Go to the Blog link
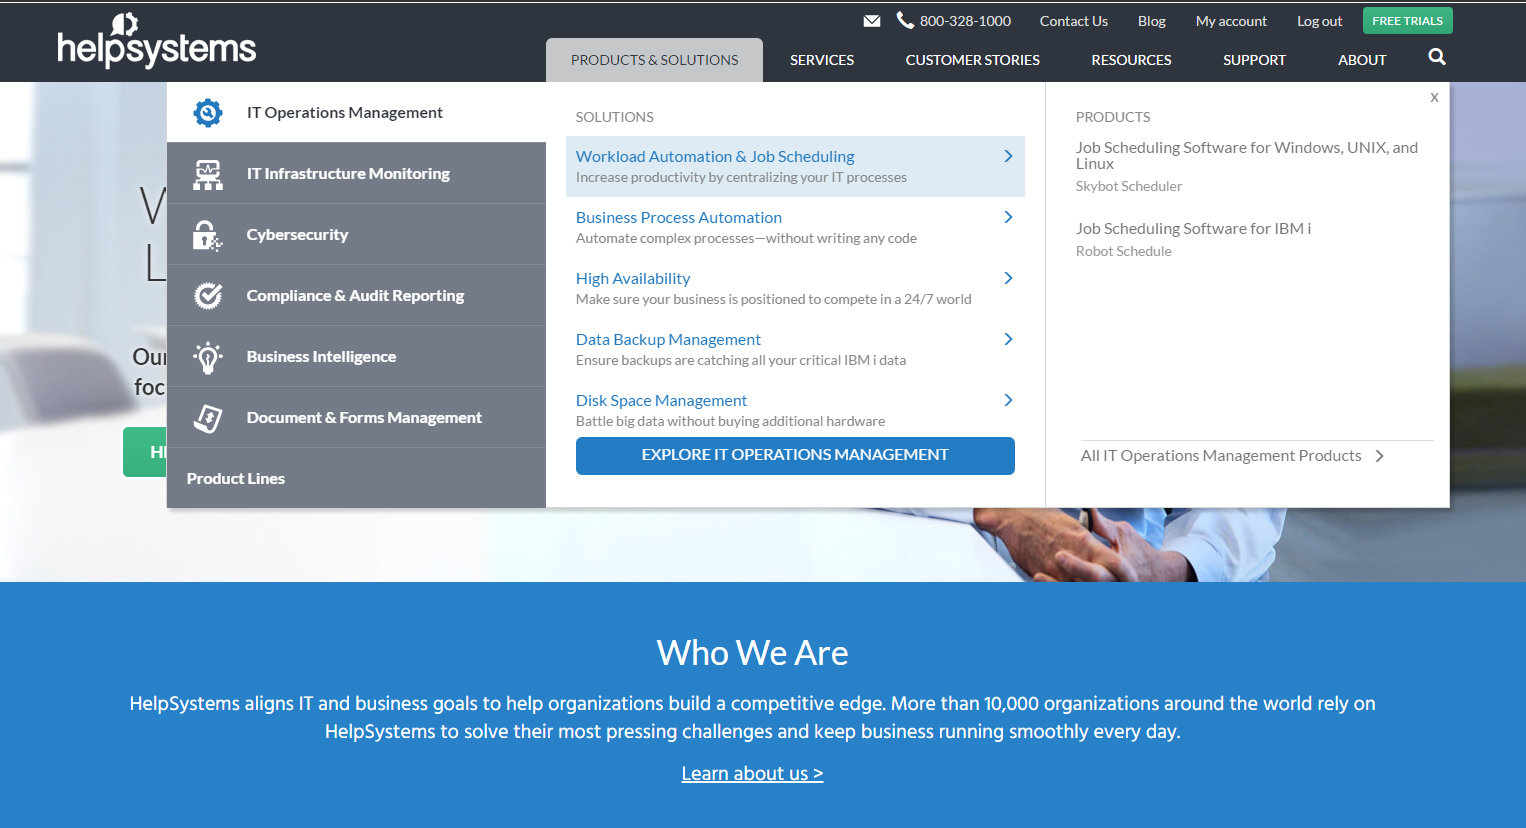The height and width of the screenshot is (828, 1526). (x=1151, y=21)
